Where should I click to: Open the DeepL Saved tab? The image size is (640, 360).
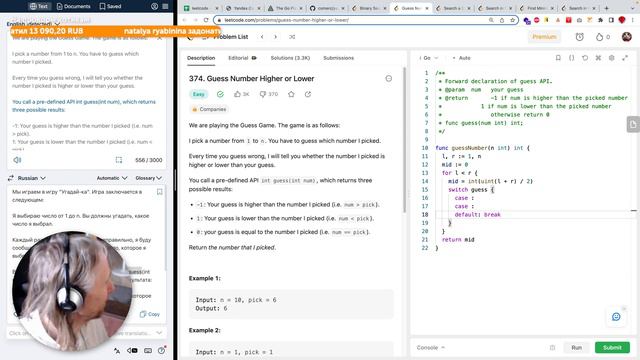(x=110, y=6)
